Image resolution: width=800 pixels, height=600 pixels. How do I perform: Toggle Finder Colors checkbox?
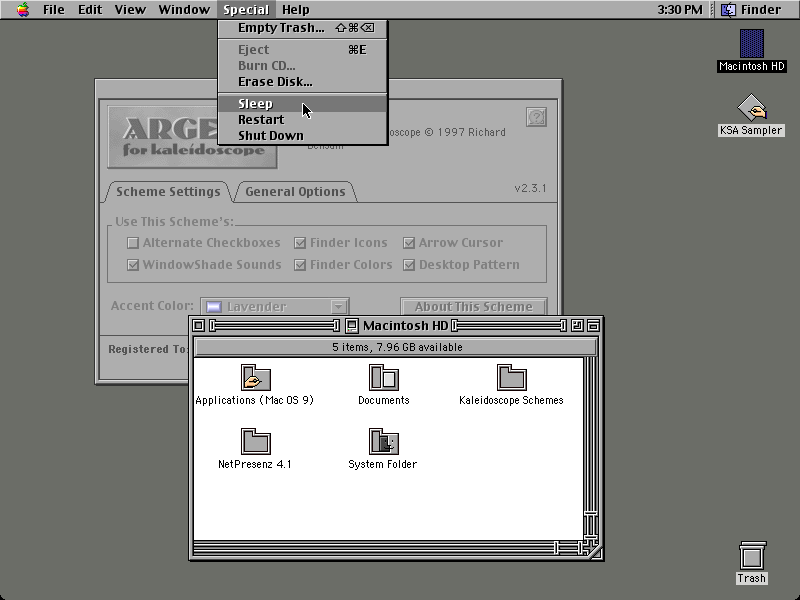coord(300,265)
